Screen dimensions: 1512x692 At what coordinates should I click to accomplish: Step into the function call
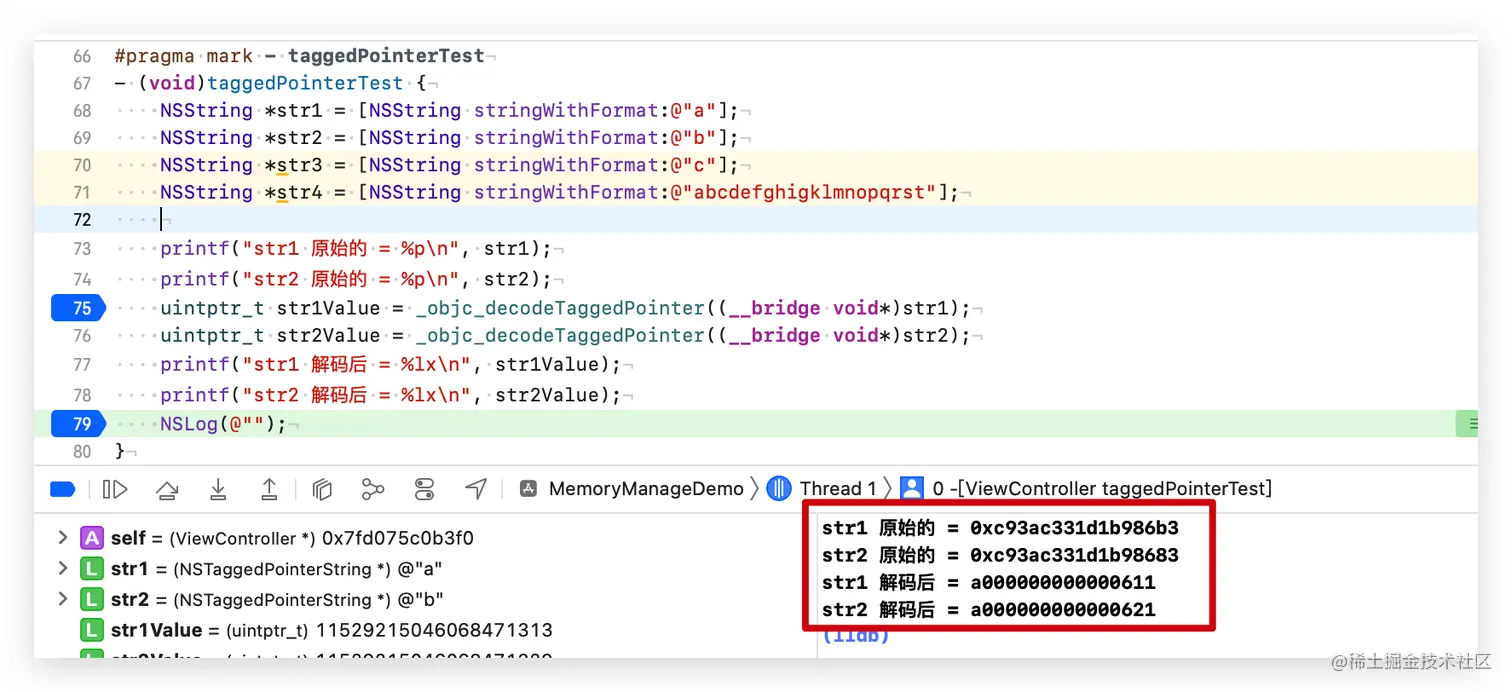[x=218, y=489]
